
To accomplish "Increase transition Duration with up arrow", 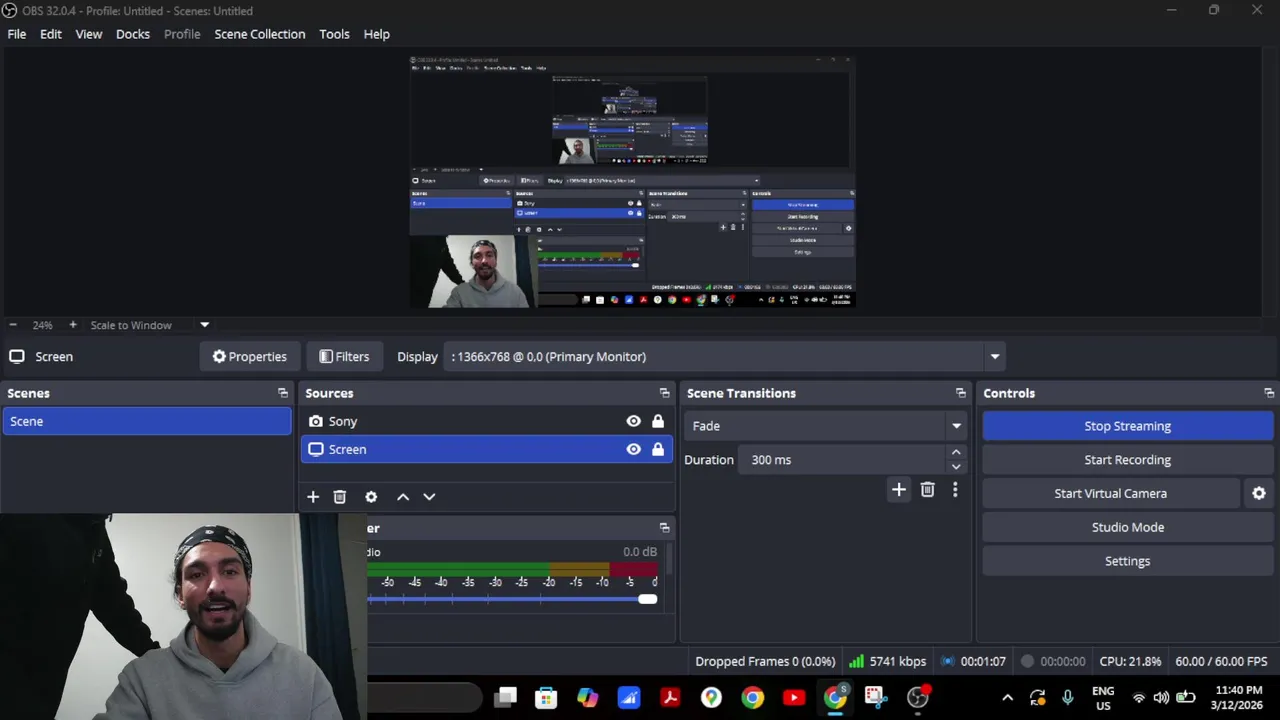I will [x=956, y=453].
